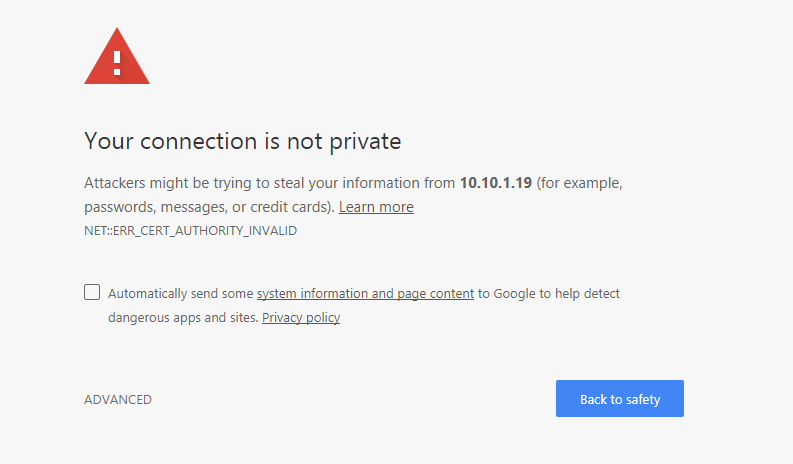Click 'passwords, messages, or credit cards' text

tap(208, 207)
